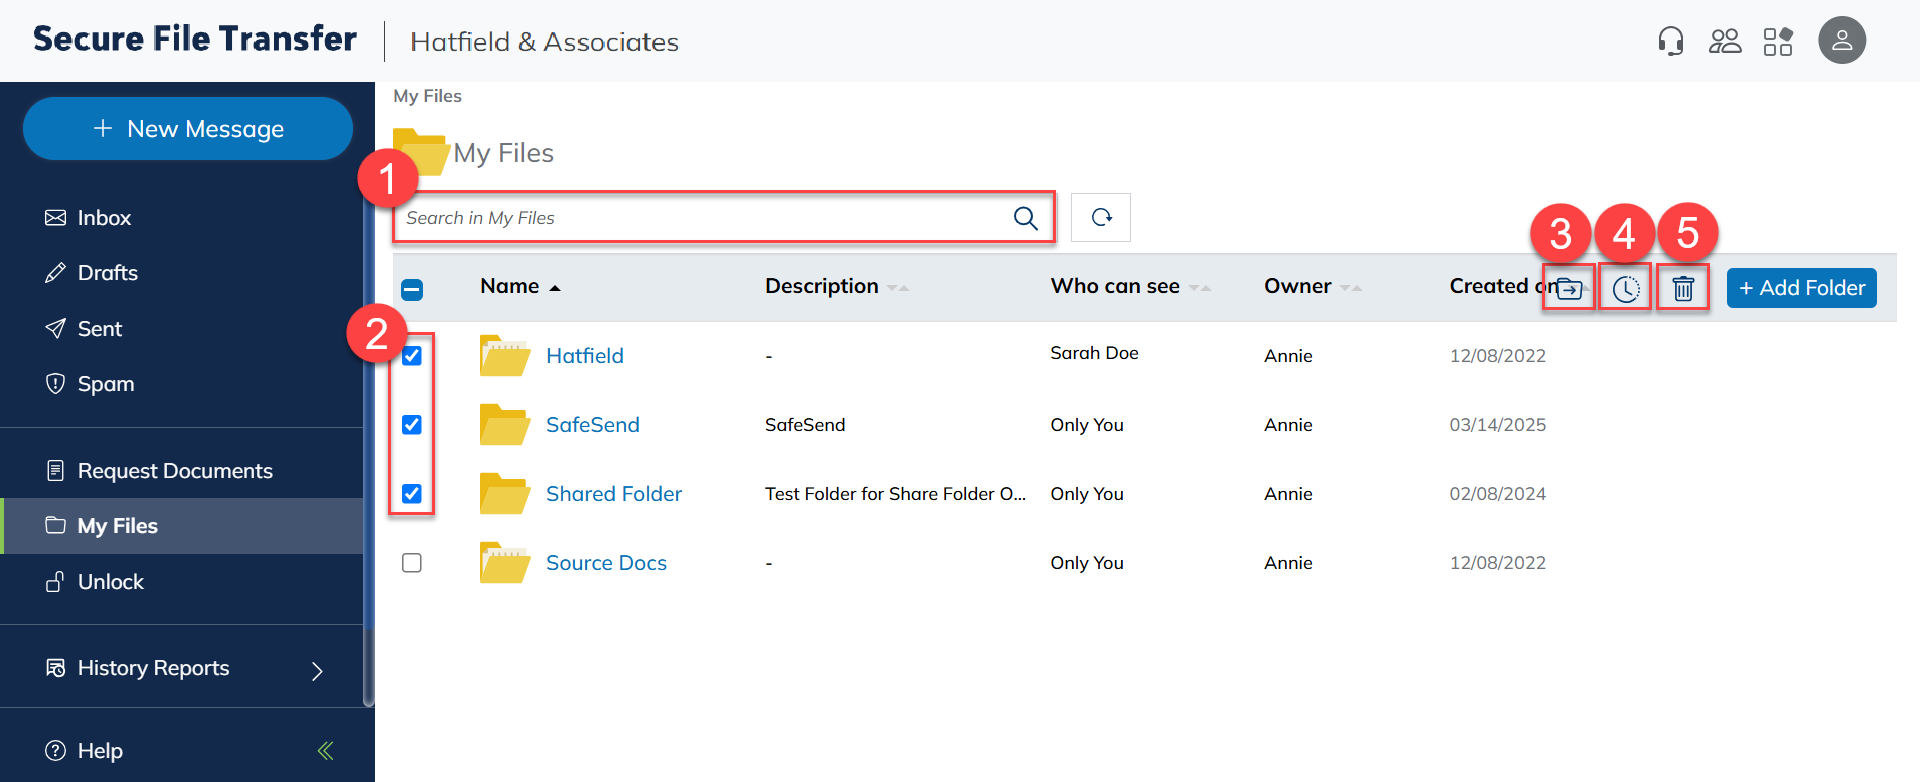Click the search magnifier icon
The width and height of the screenshot is (1920, 782).
pyautogui.click(x=1025, y=218)
